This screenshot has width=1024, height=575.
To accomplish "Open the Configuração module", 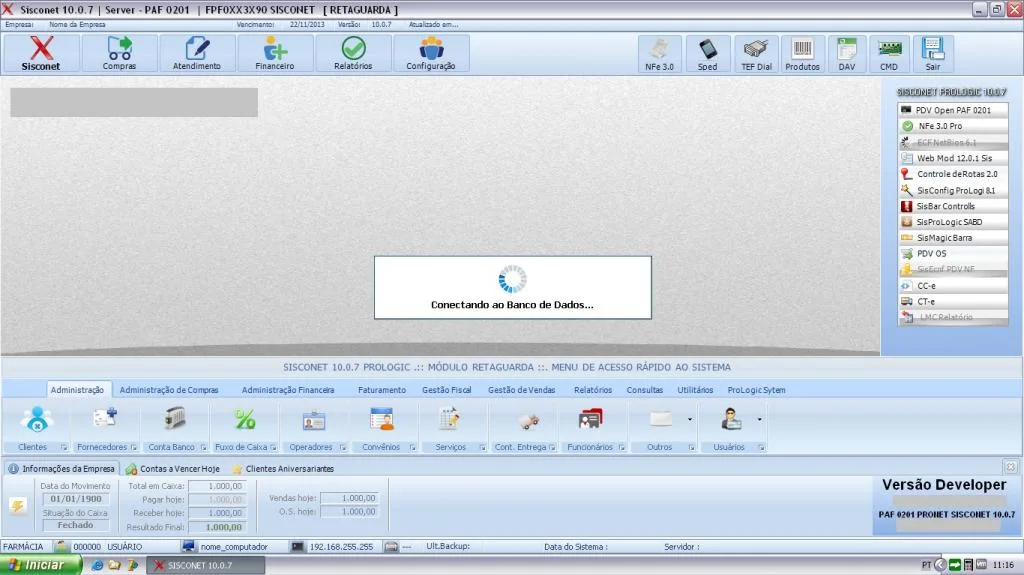I will tap(431, 53).
